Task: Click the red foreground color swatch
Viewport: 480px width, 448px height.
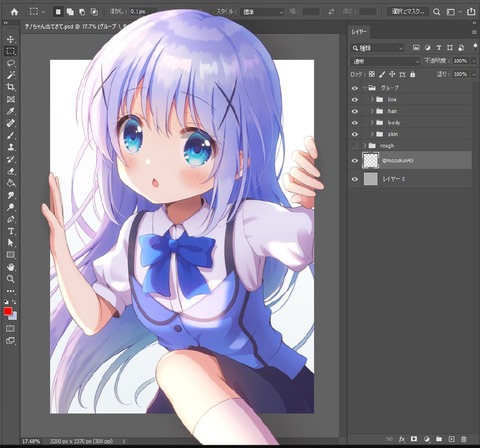Action: 8,311
